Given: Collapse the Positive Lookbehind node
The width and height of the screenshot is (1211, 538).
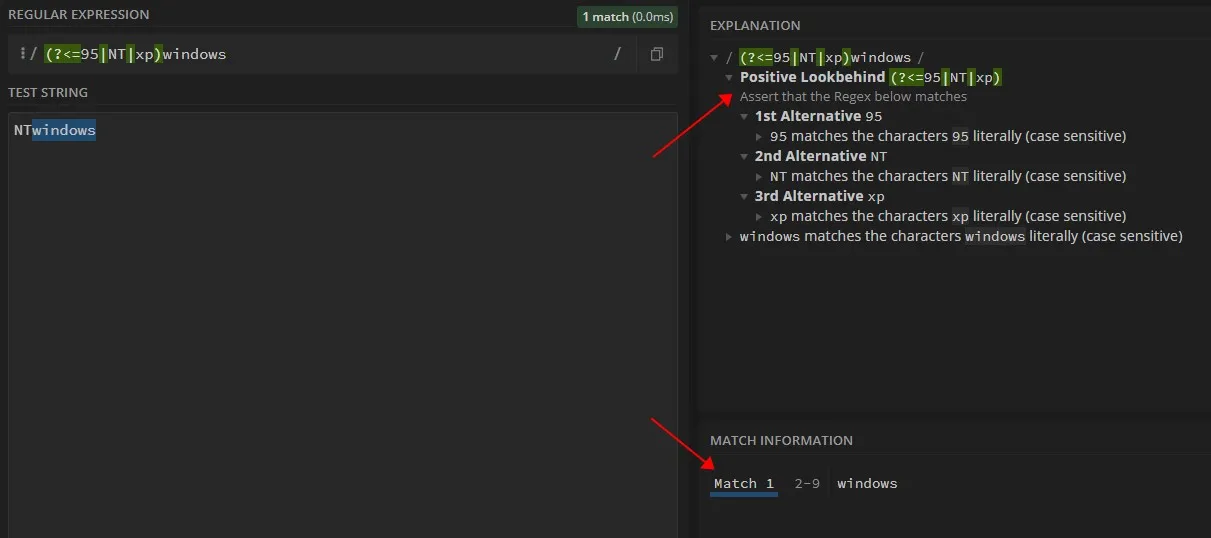Looking at the screenshot, I should 729,78.
